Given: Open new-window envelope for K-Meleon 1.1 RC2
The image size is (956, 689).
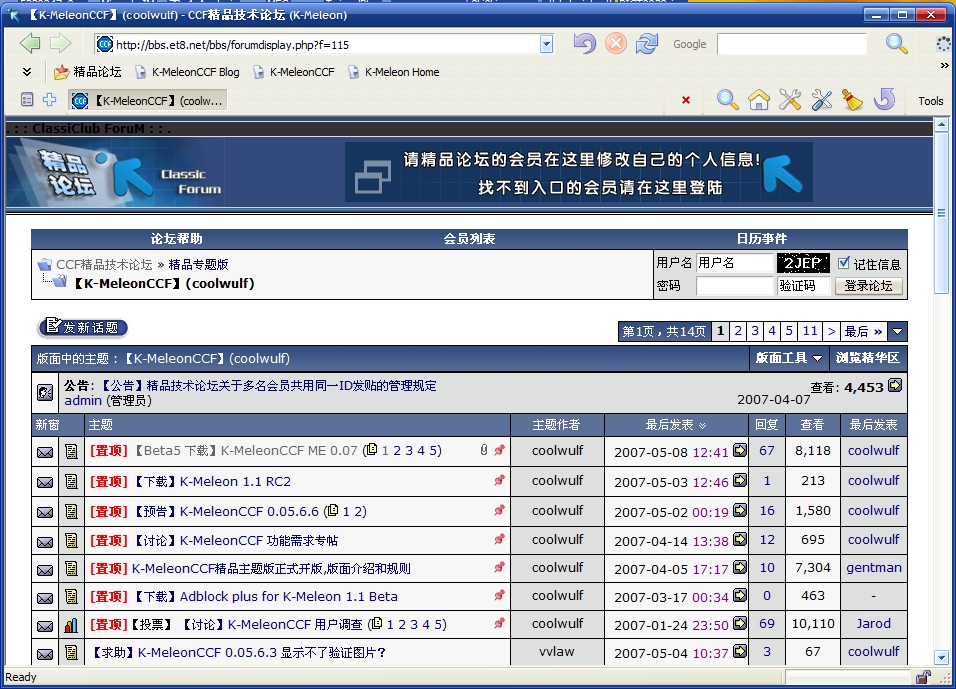Looking at the screenshot, I should tap(45, 482).
